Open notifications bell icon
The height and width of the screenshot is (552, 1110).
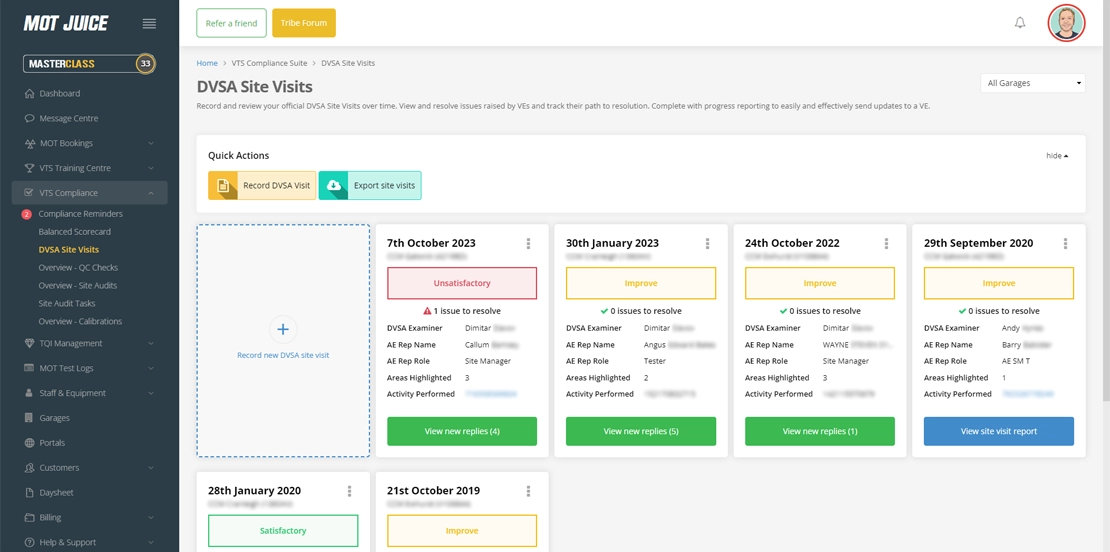[x=1020, y=23]
